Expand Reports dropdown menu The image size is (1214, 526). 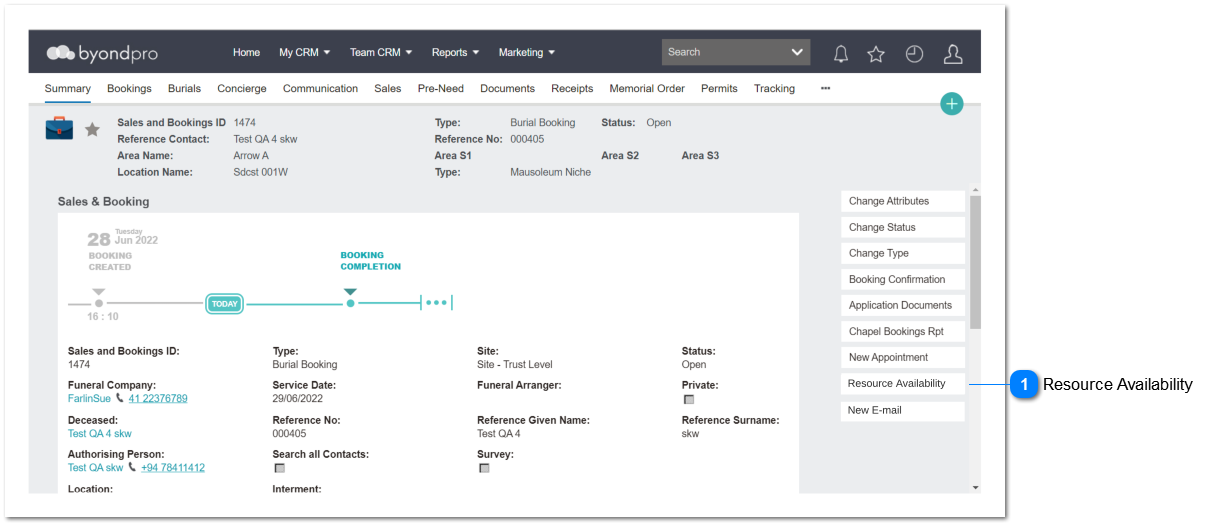click(x=455, y=52)
